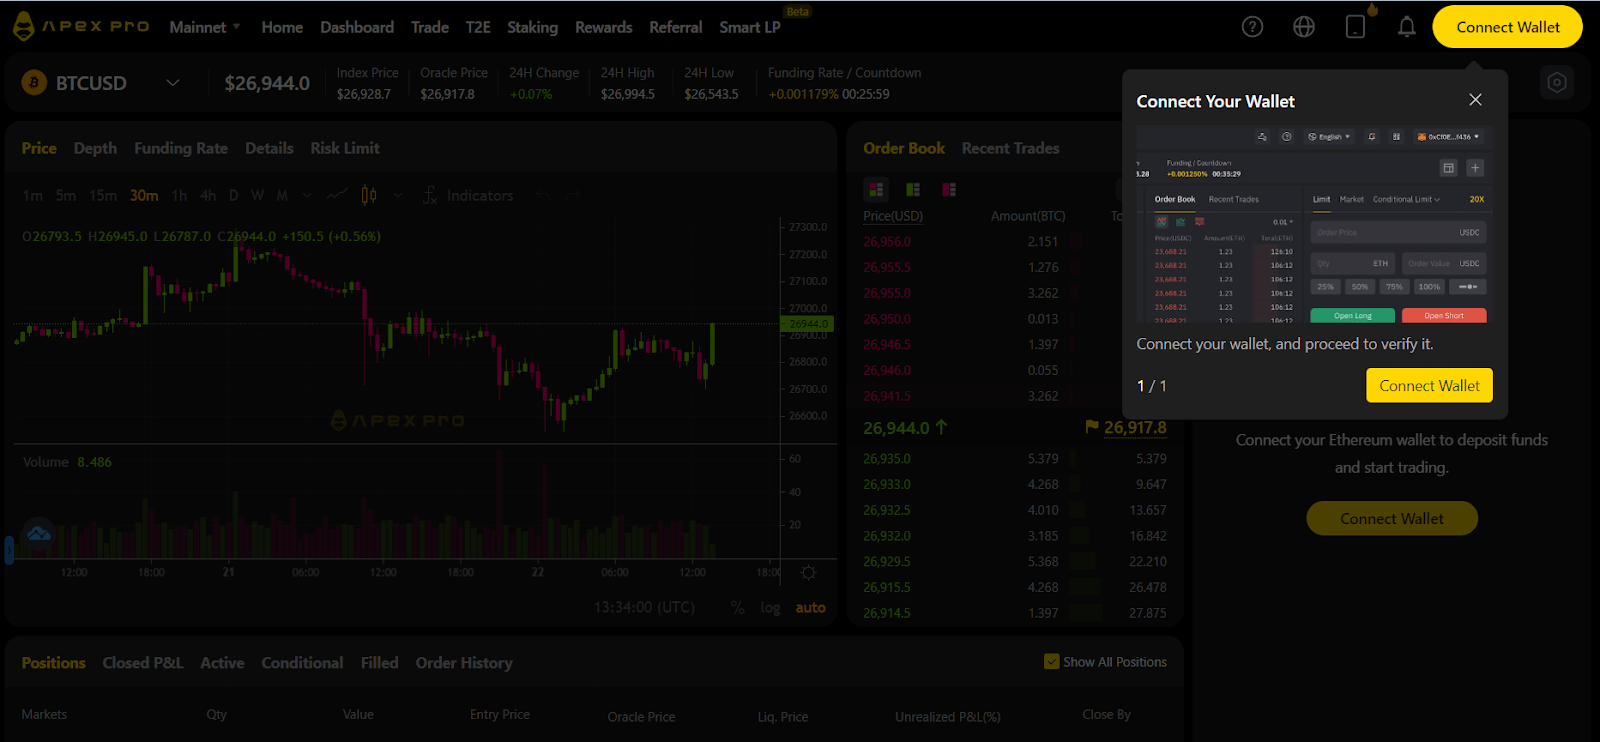The width and height of the screenshot is (1600, 742).
Task: Open the Conditional orders tab
Action: pos(302,663)
